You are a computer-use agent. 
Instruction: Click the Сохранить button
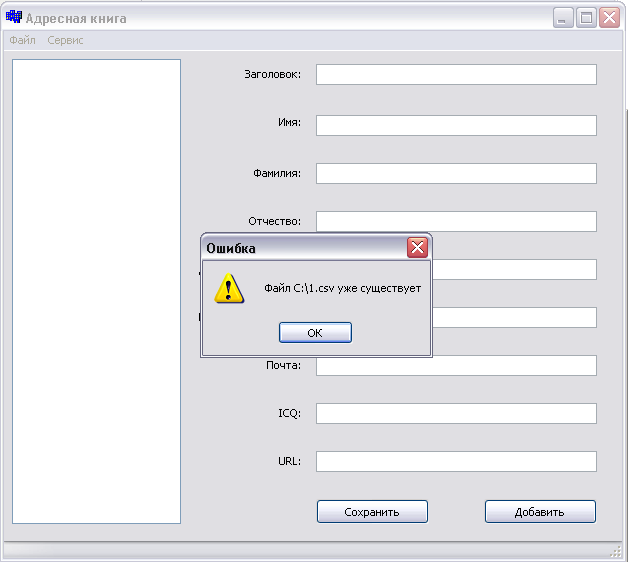click(x=372, y=512)
